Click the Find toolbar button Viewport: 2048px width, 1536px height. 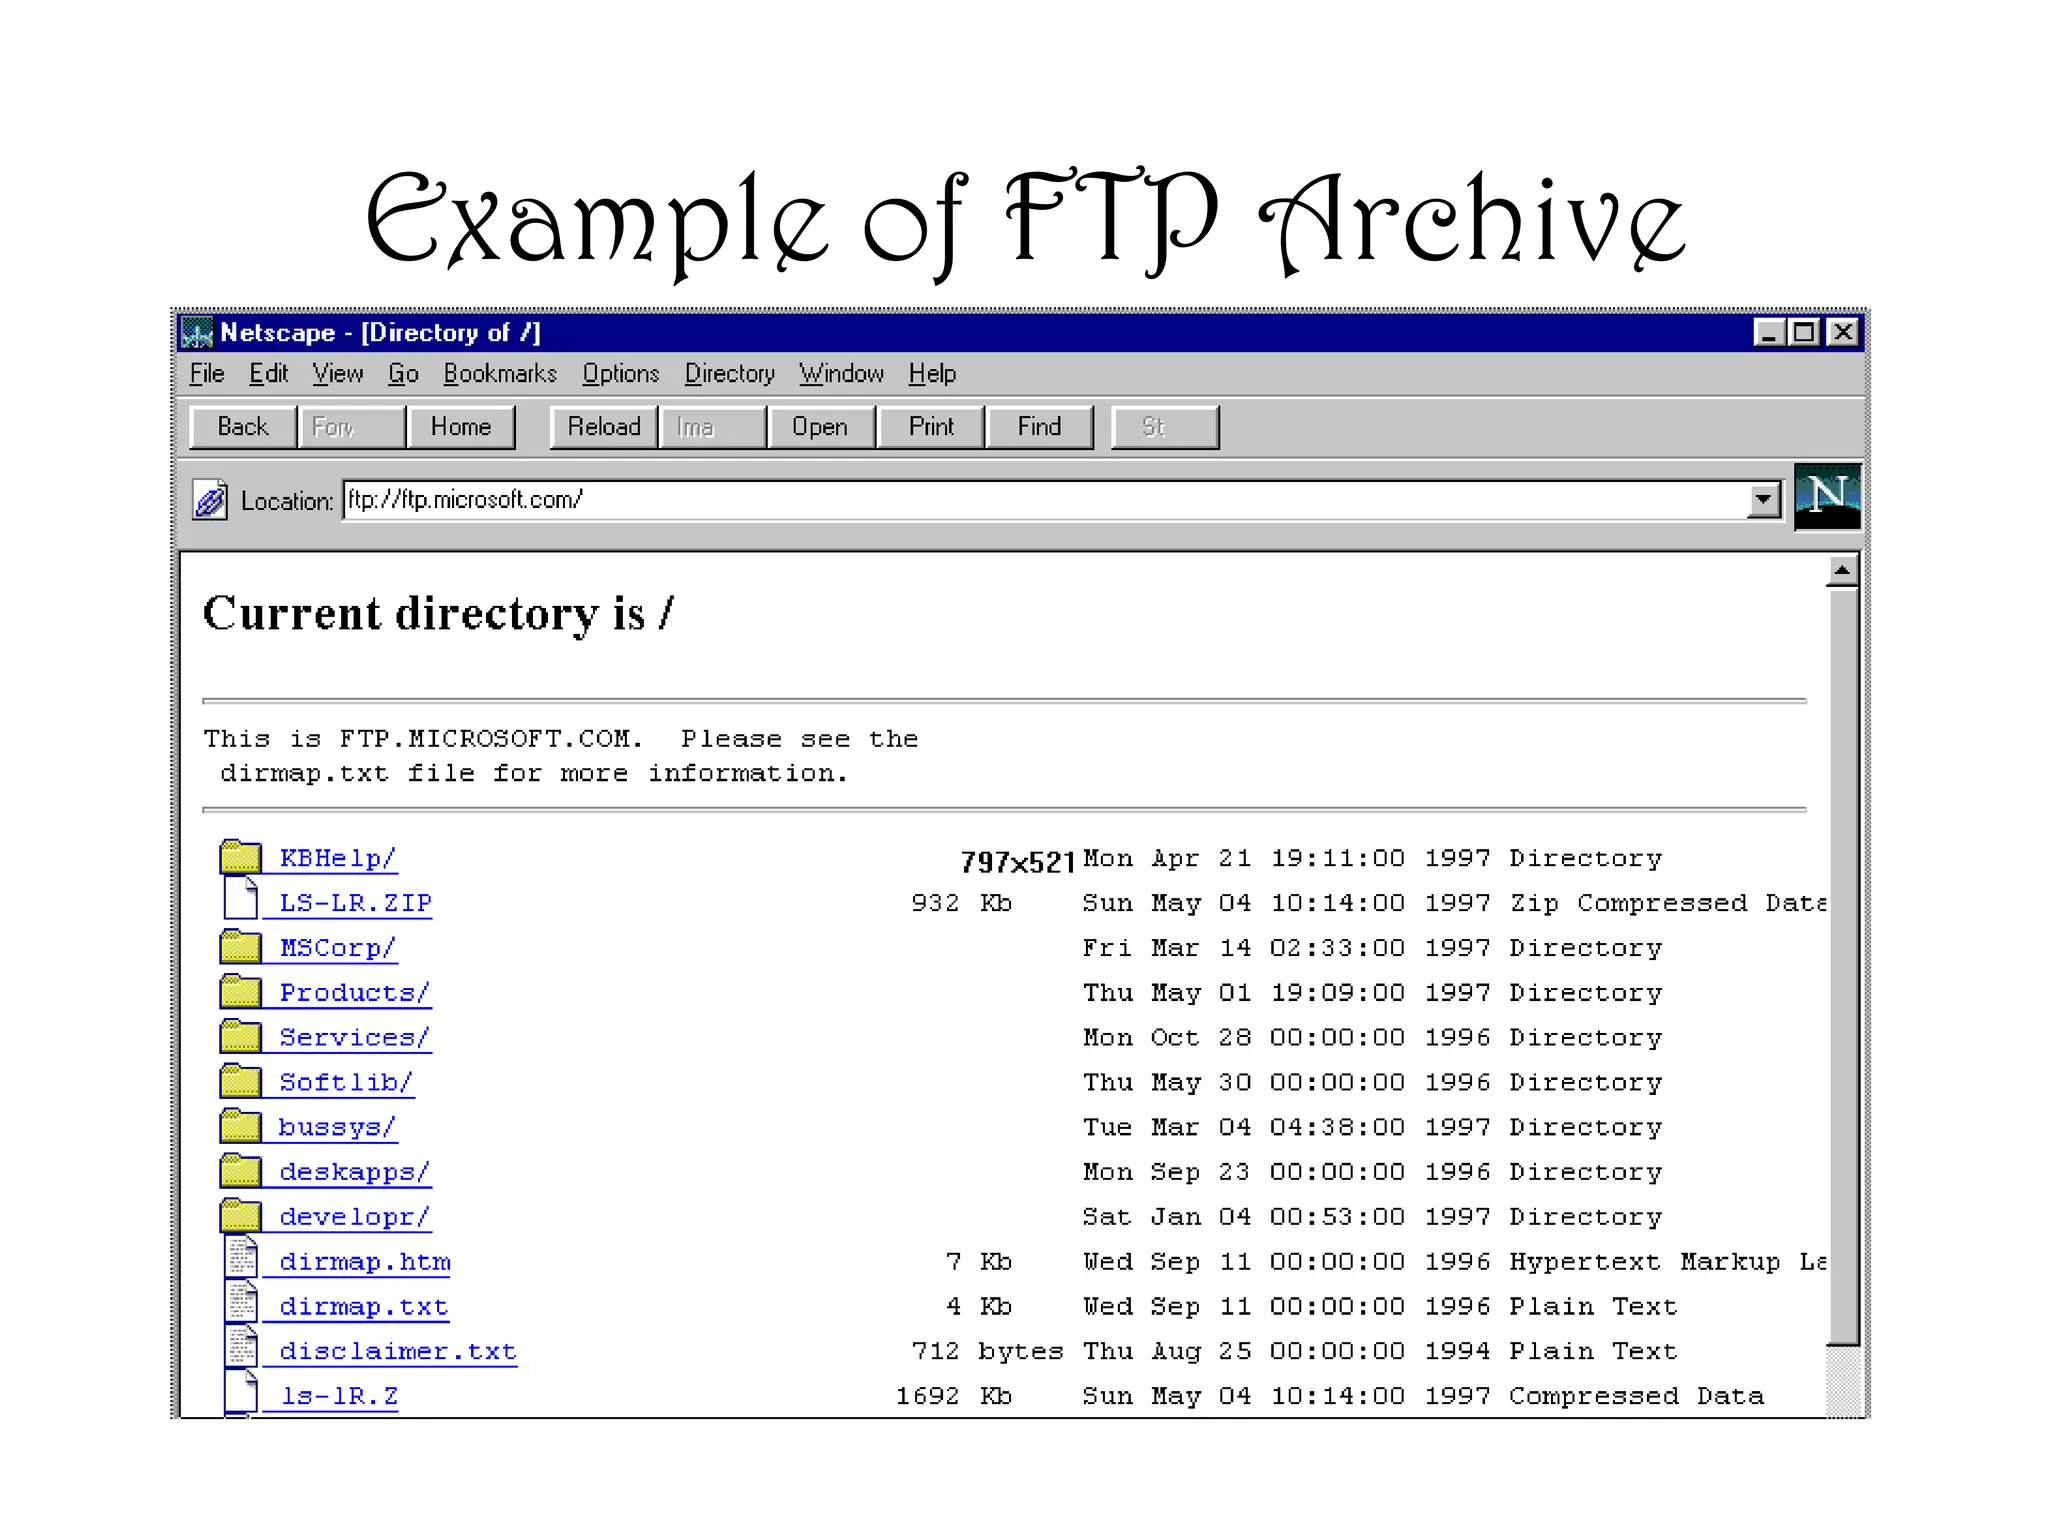(1040, 427)
